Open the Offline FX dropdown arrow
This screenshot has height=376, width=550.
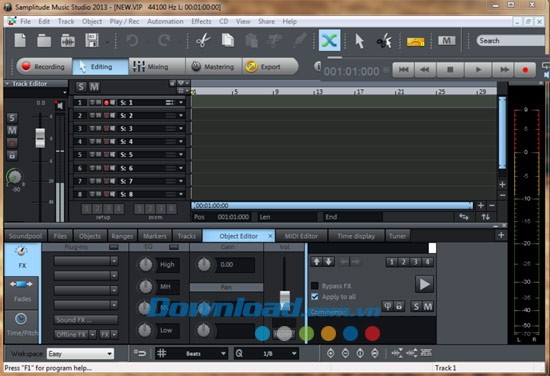[x=93, y=334]
